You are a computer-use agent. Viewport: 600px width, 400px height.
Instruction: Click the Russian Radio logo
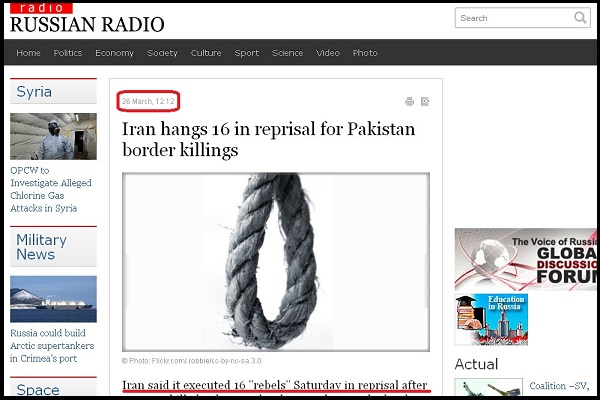pyautogui.click(x=87, y=19)
